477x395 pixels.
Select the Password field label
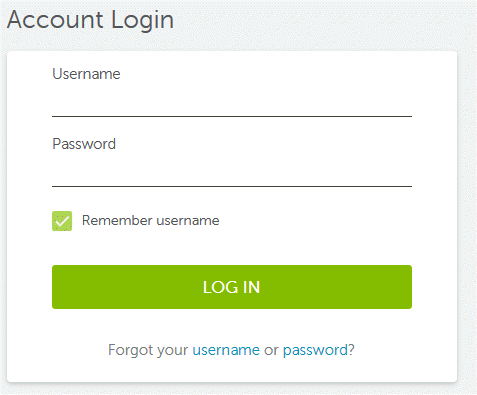[84, 144]
